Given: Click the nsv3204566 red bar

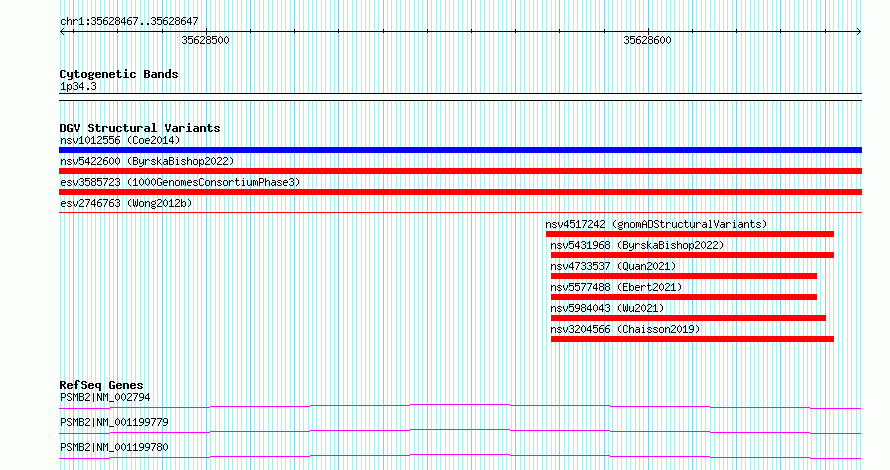Looking at the screenshot, I should (x=692, y=339).
